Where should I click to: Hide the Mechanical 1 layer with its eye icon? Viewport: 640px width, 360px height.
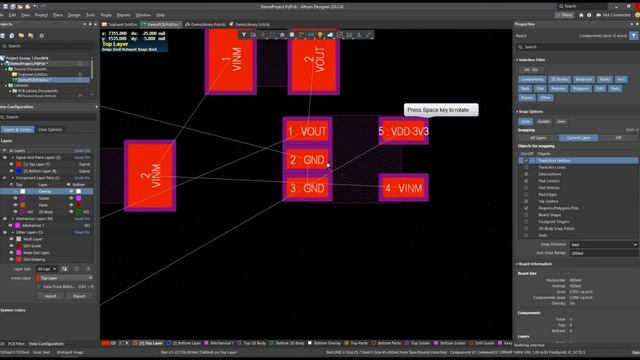(11, 225)
